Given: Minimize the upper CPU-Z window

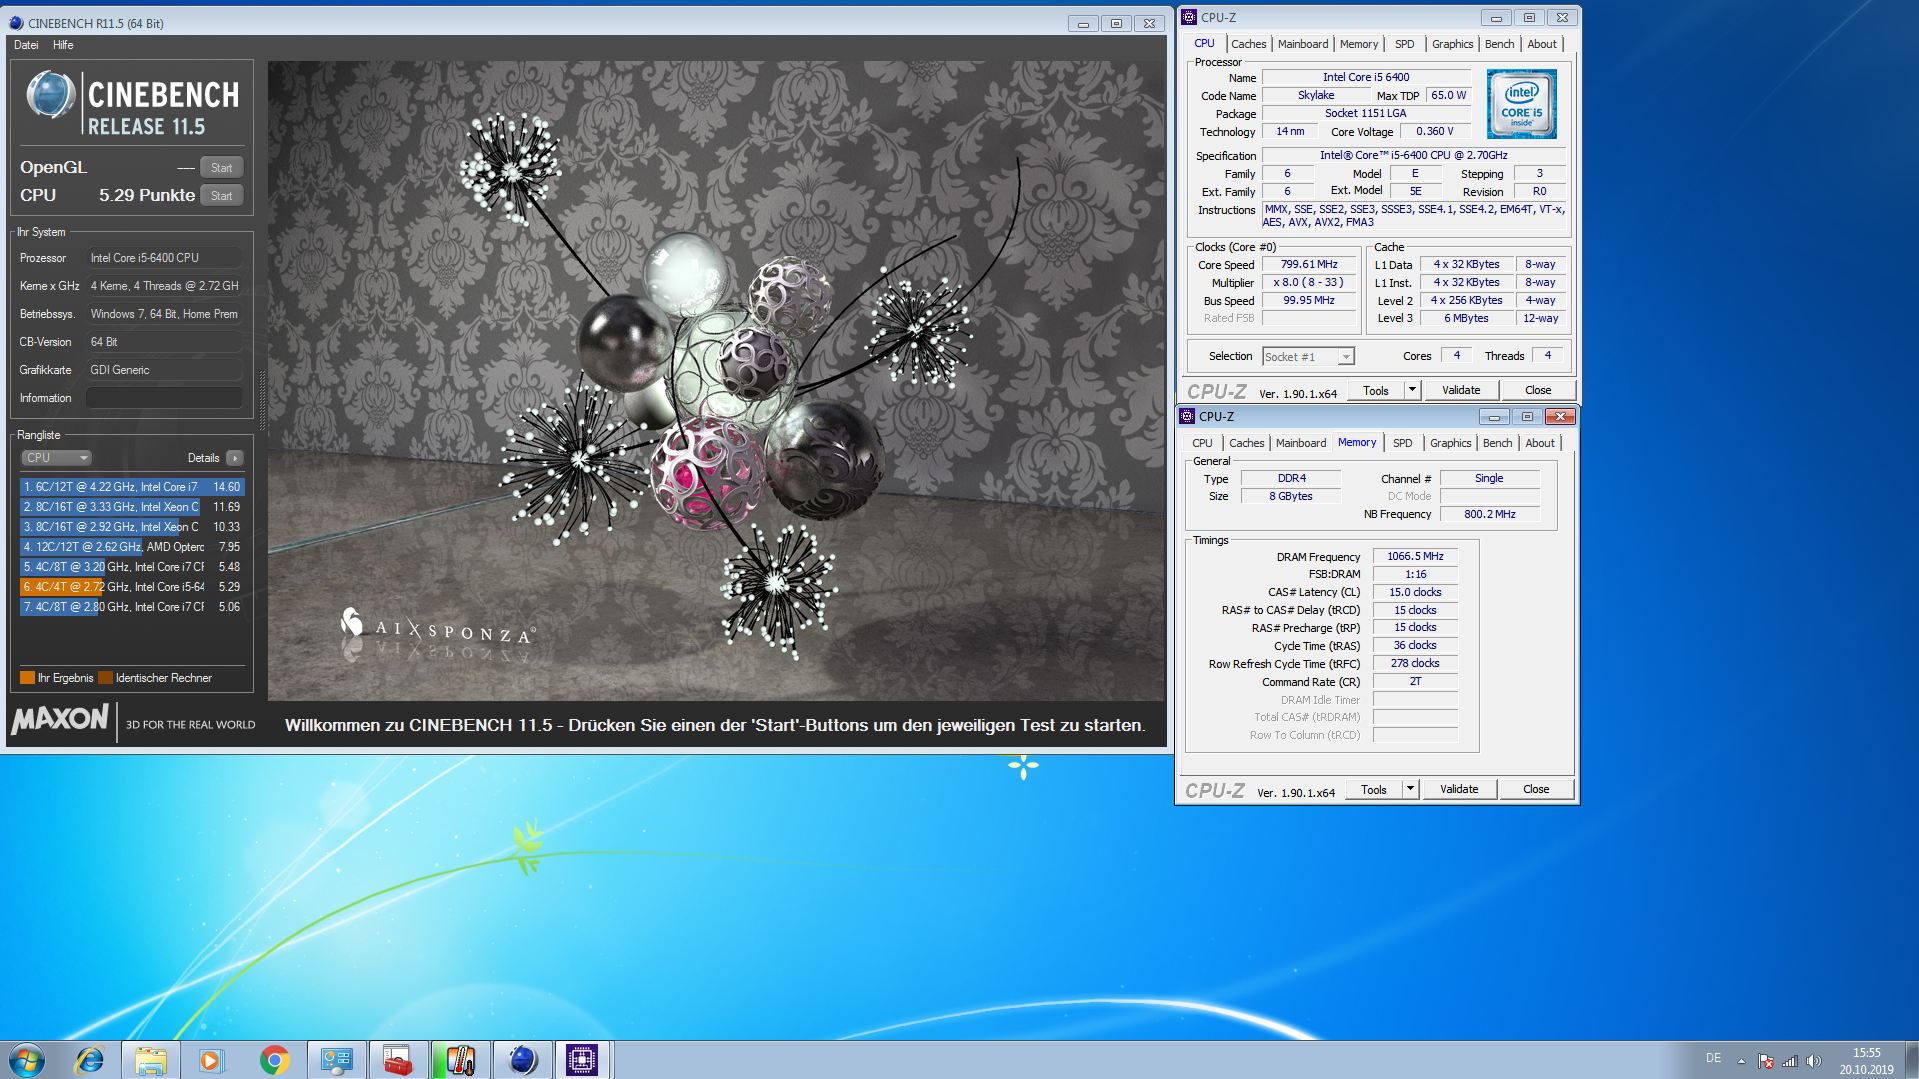Looking at the screenshot, I should coord(1496,17).
